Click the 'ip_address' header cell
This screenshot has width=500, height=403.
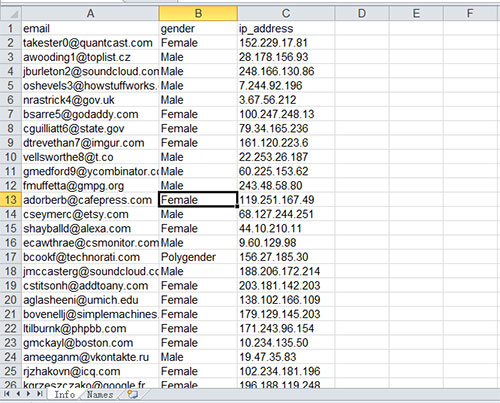[286, 28]
